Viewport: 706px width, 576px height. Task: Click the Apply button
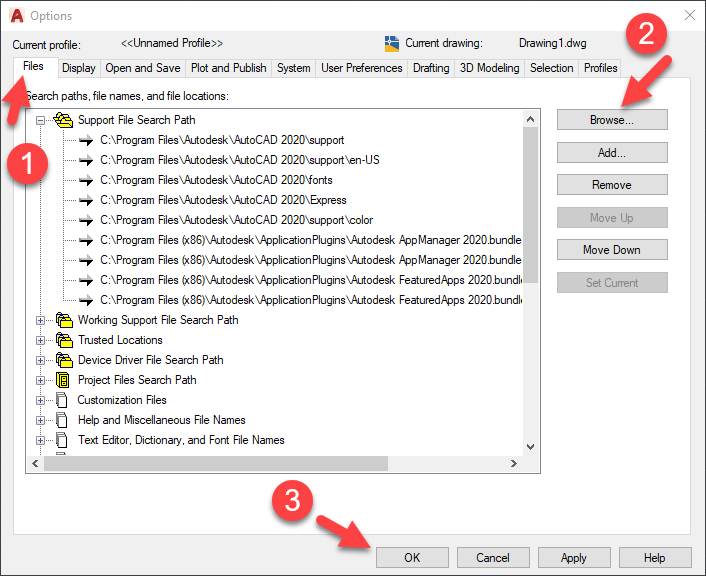click(574, 558)
